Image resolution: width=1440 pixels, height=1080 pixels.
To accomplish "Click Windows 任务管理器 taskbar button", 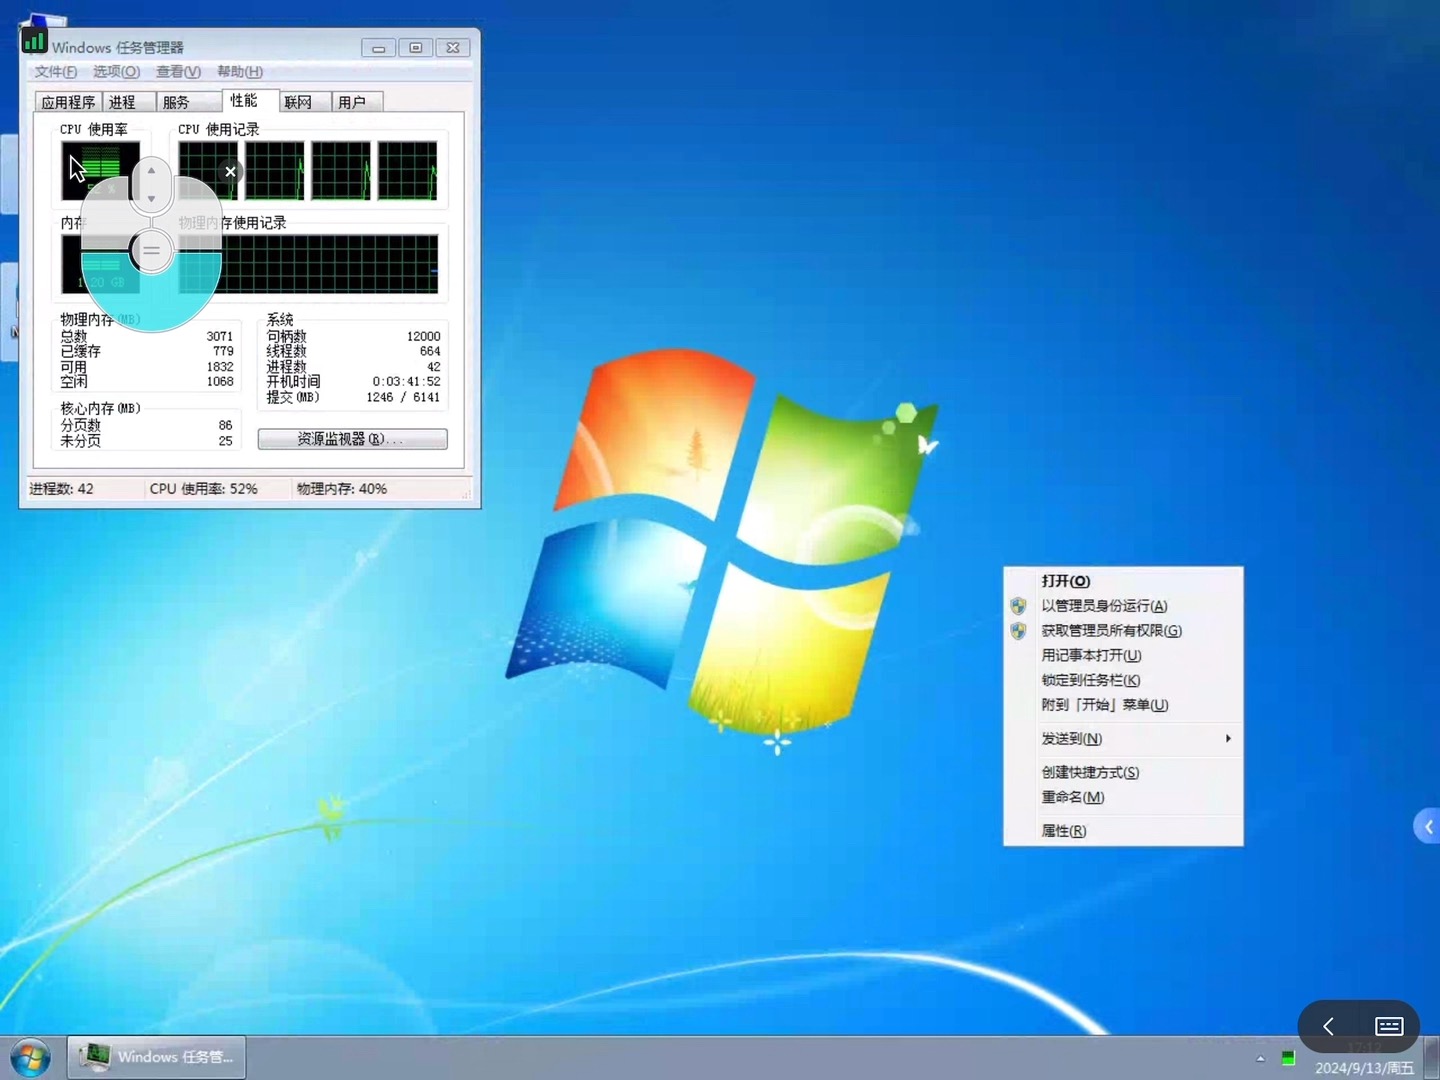I will [x=157, y=1057].
